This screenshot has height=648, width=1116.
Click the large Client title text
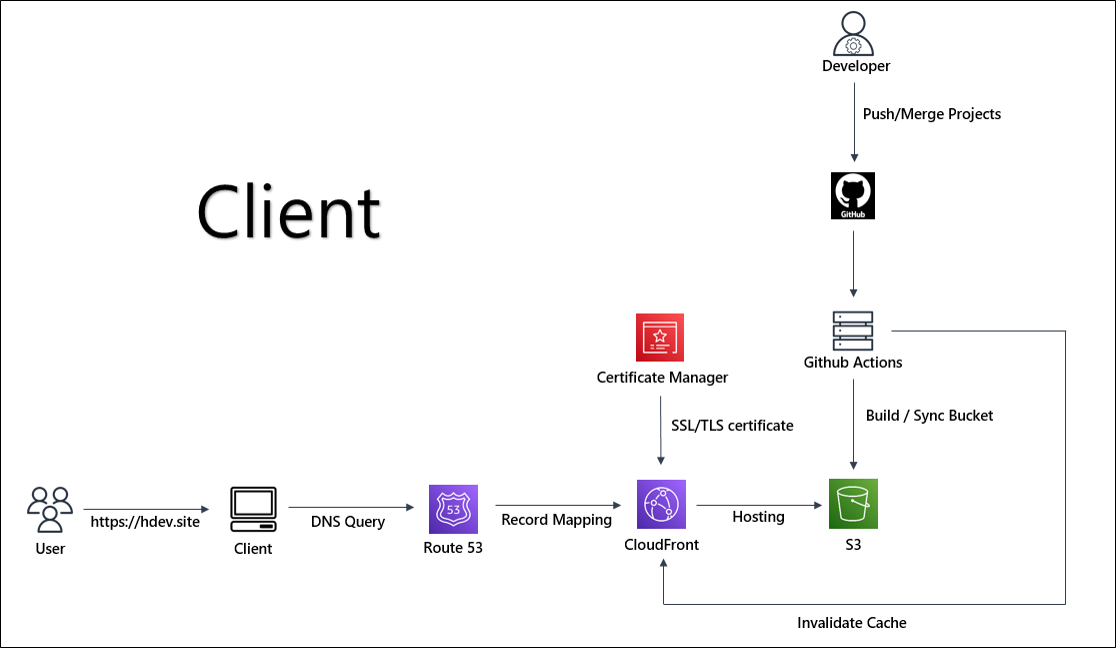tap(289, 212)
